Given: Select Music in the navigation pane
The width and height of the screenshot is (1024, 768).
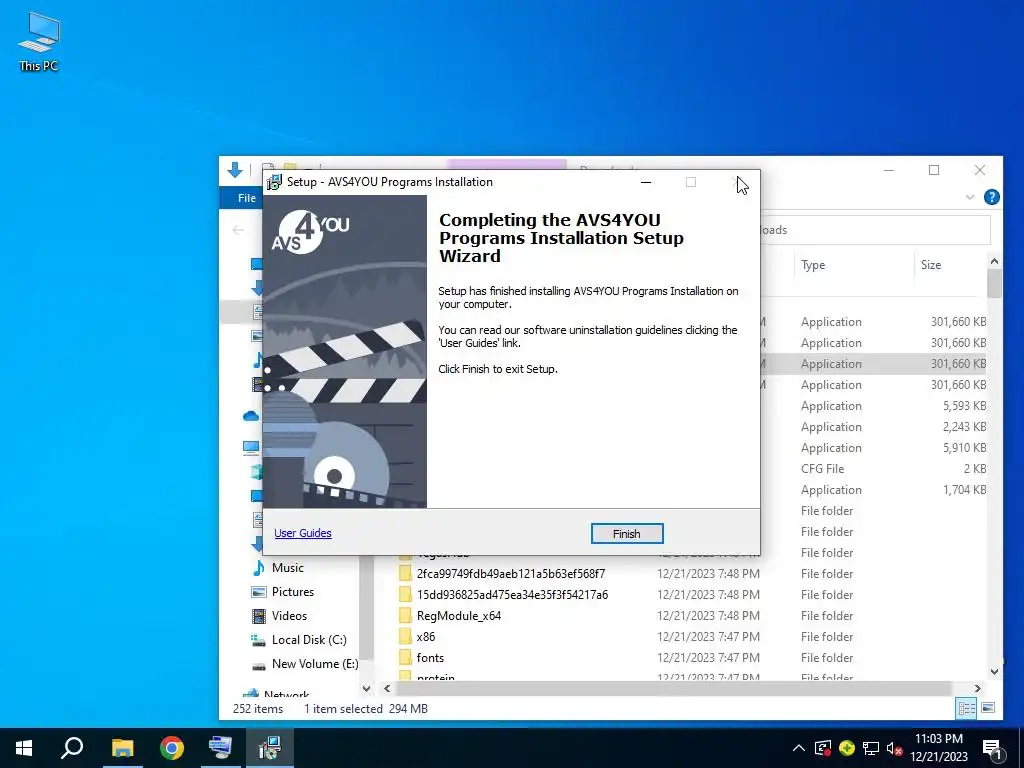Looking at the screenshot, I should [x=287, y=568].
